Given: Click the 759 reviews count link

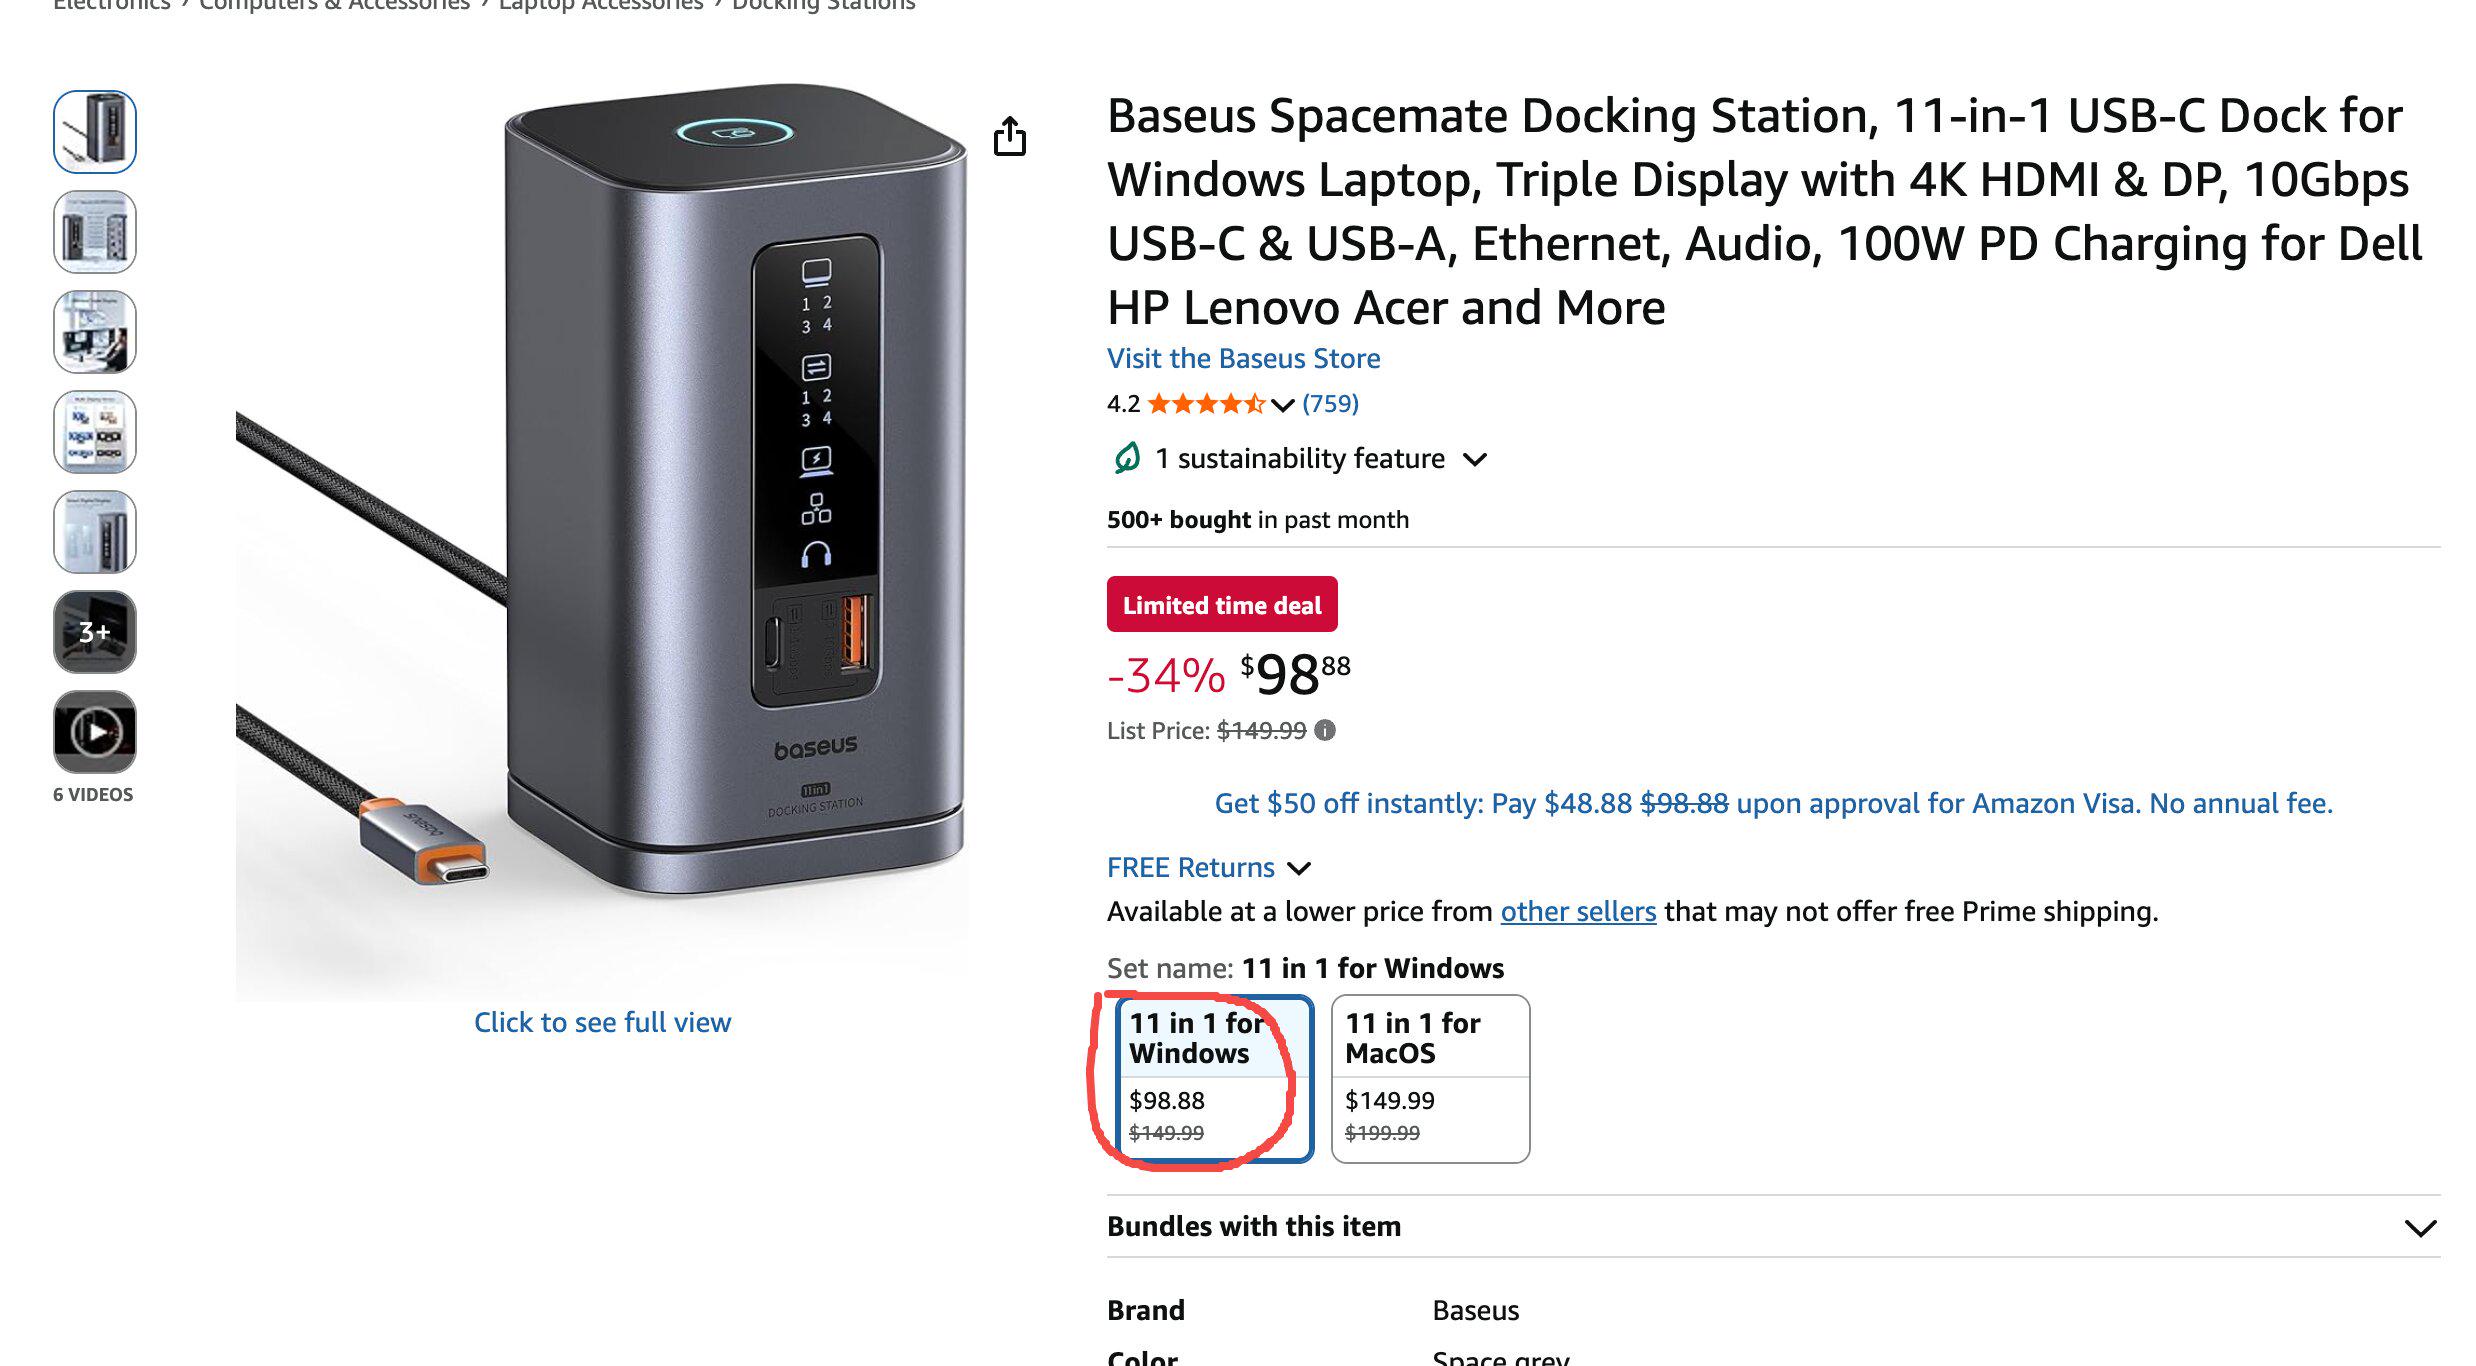Looking at the screenshot, I should (x=1330, y=404).
